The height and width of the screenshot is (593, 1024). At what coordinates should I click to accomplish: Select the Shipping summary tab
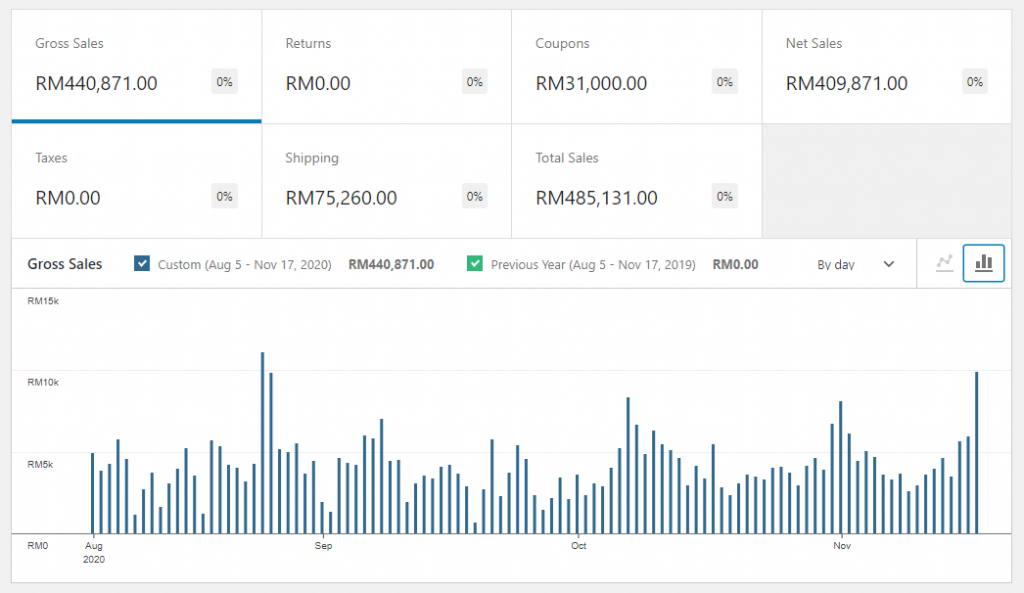[387, 181]
